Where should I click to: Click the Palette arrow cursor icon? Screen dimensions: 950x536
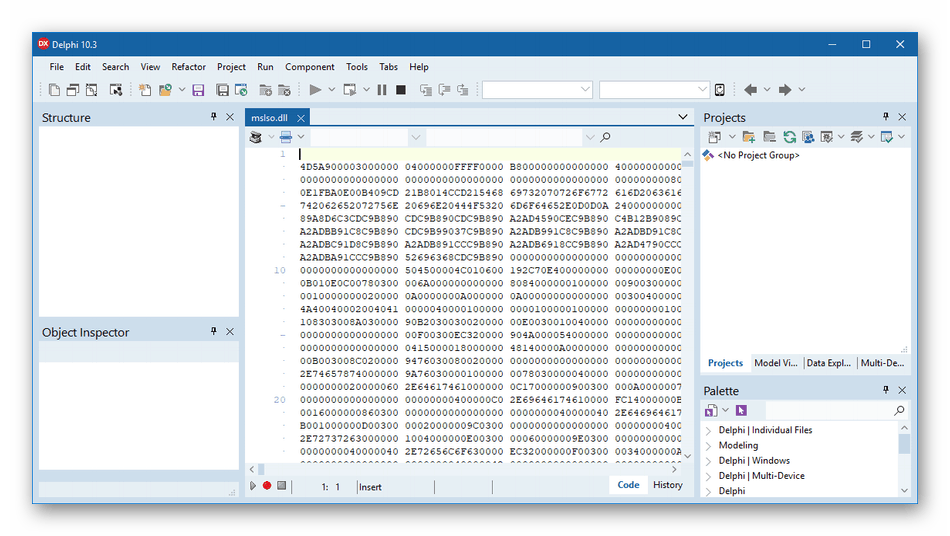pos(741,411)
